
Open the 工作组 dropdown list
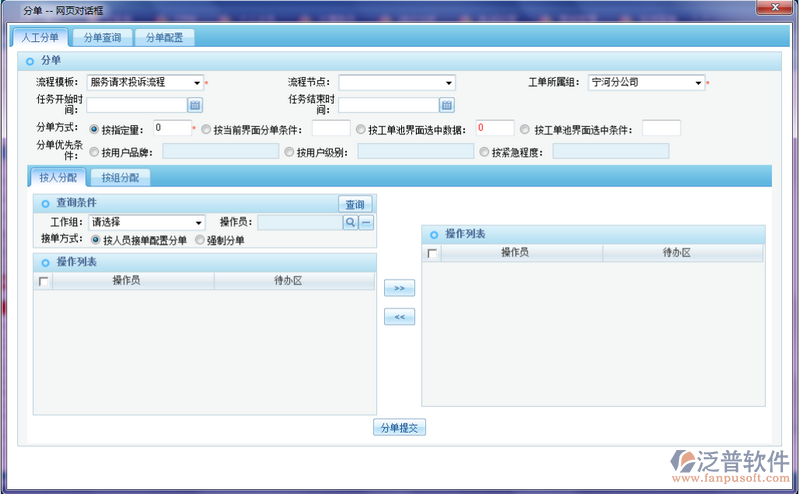tap(198, 222)
